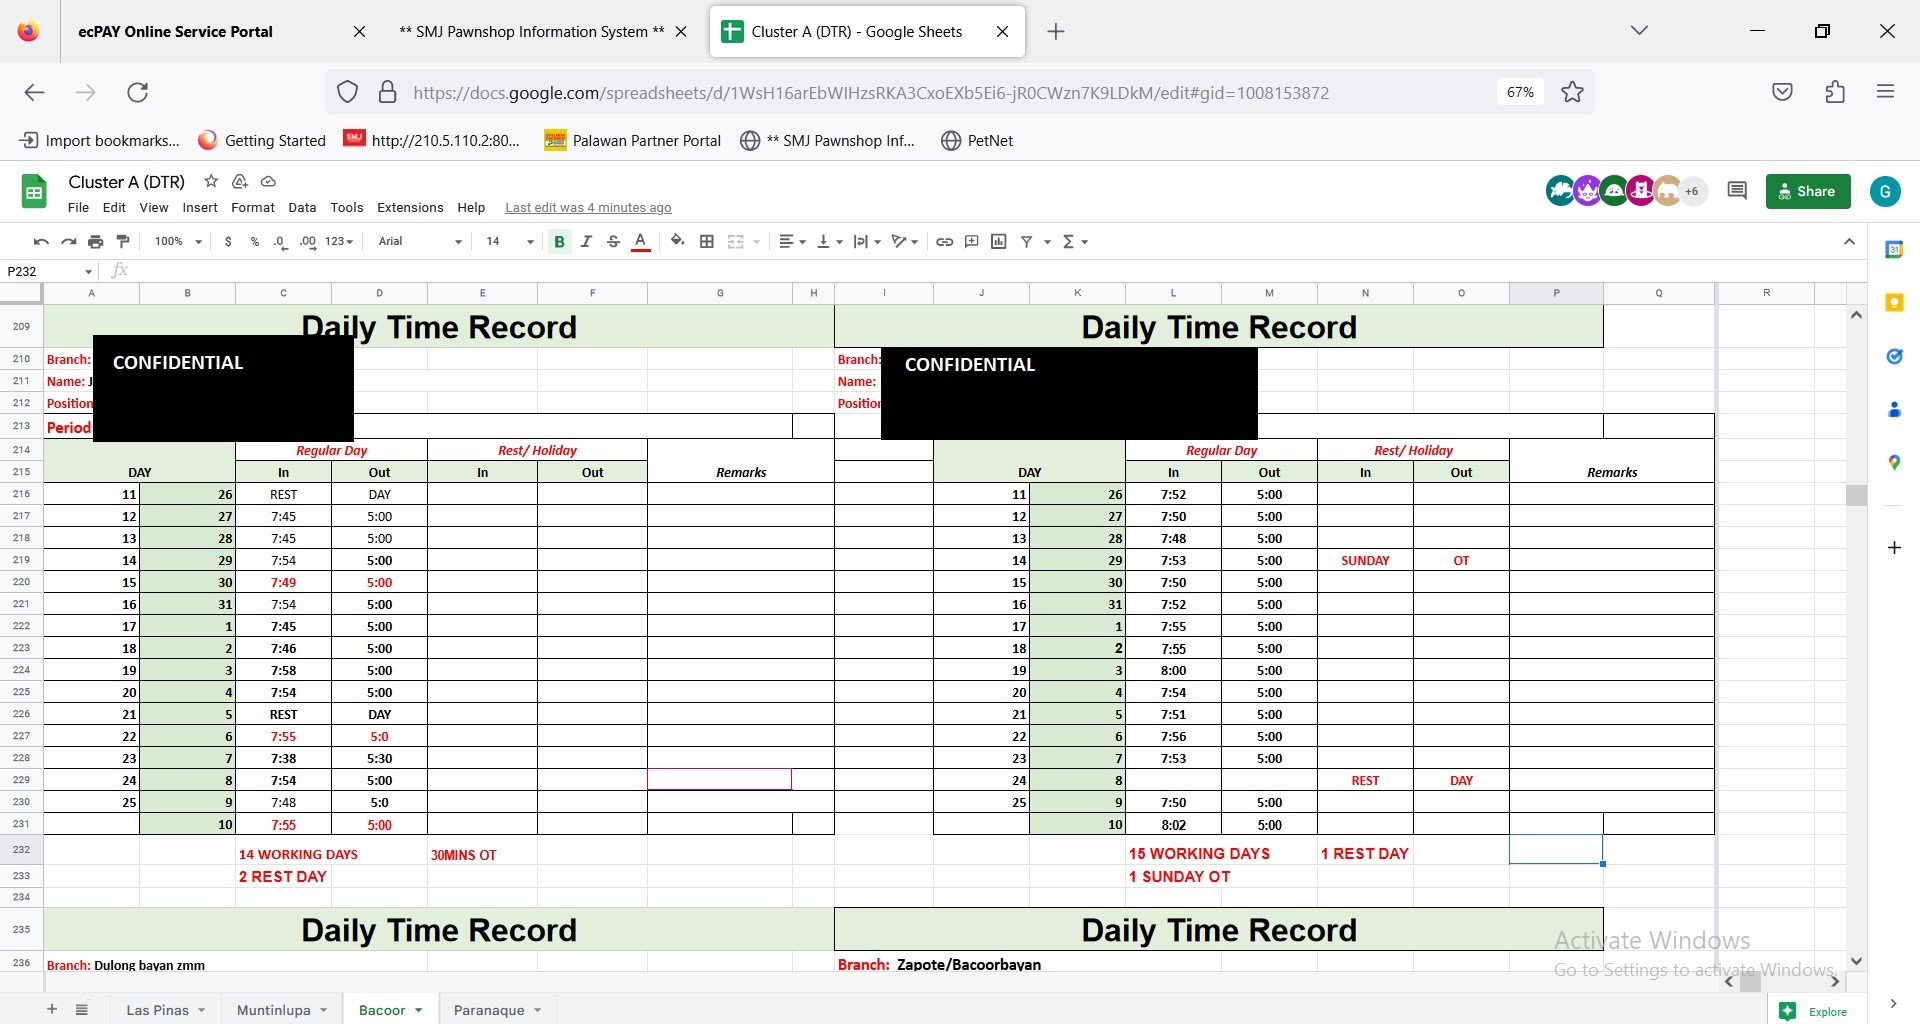Viewport: 1920px width, 1024px height.
Task: Insert a chart
Action: (999, 241)
